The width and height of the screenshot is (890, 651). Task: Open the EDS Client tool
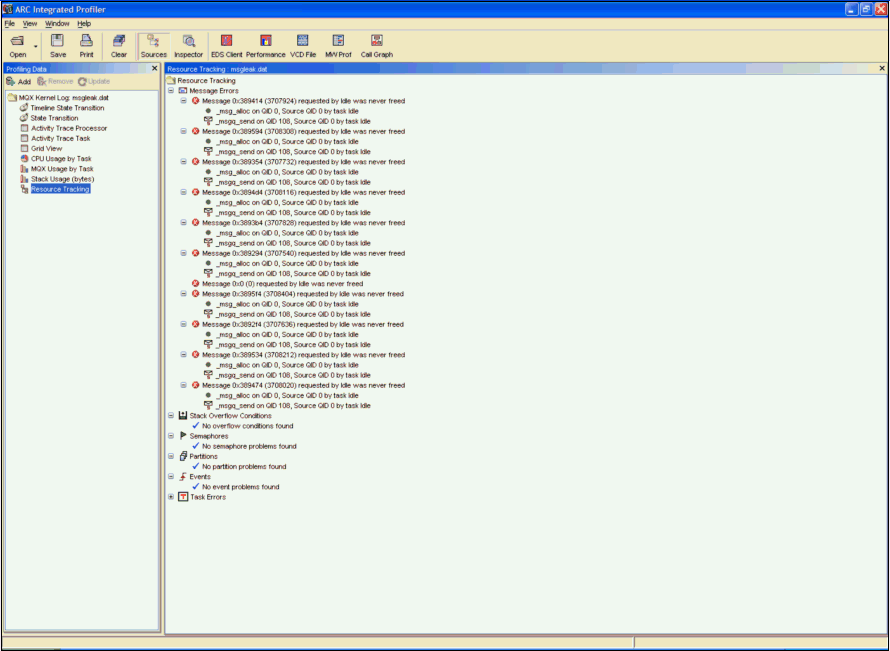226,45
